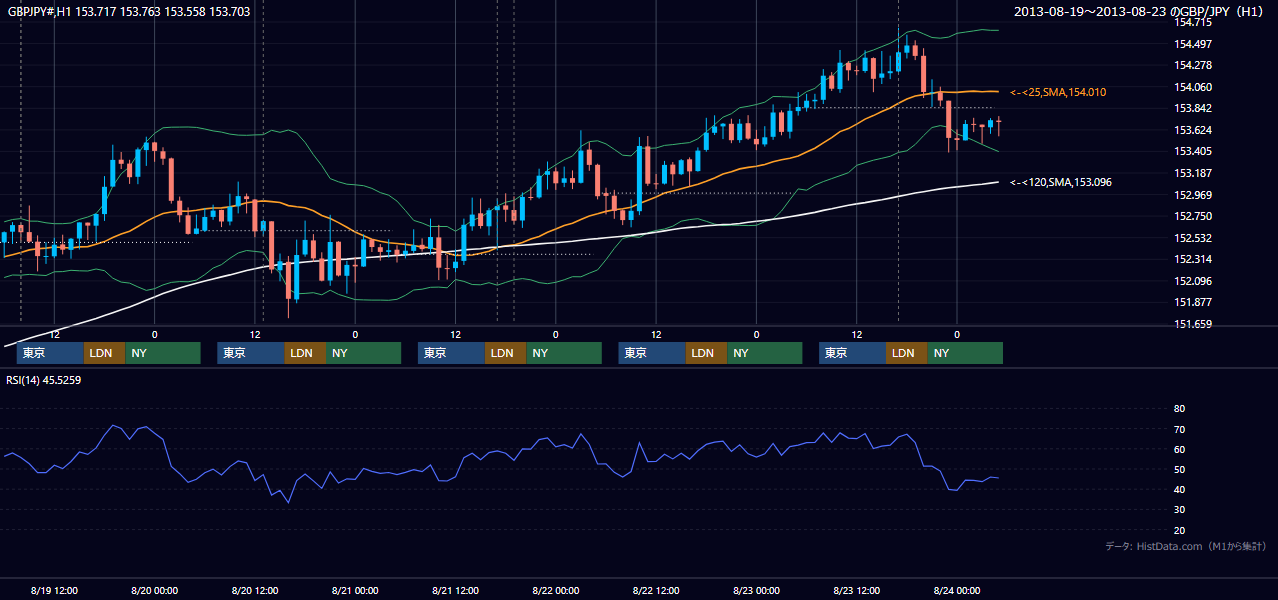Select the 8/22 00:00 time marker
Image resolution: width=1278 pixels, height=600 pixels.
point(556,590)
